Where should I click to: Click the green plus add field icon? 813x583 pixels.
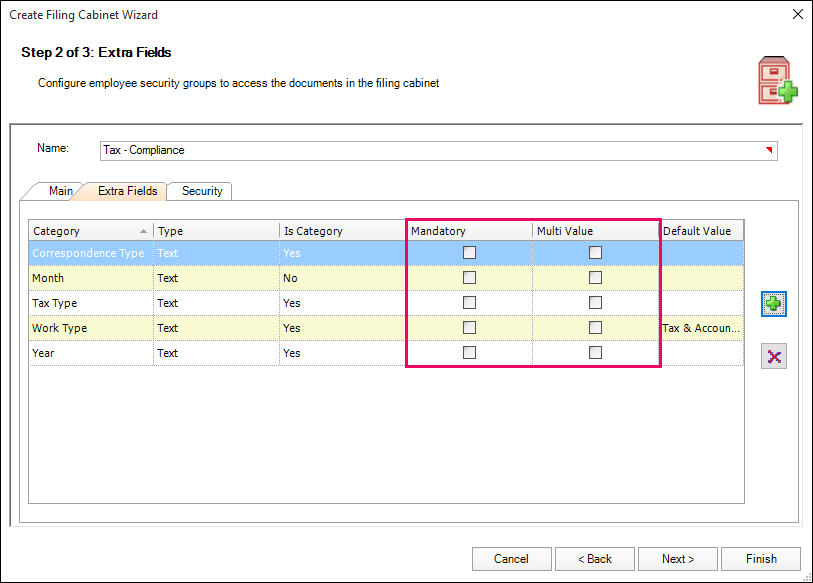coord(773,304)
